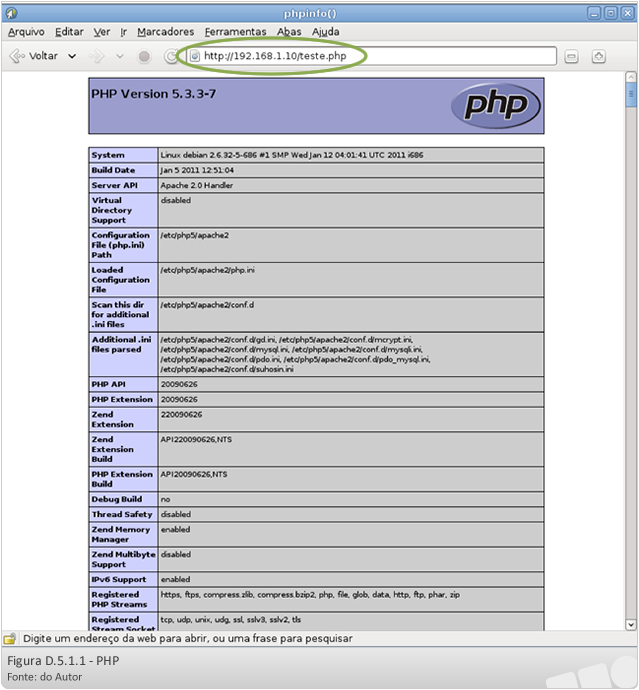This screenshot has height=690, width=639.
Task: Click the 'PHP API' row label
Action: [x=109, y=384]
